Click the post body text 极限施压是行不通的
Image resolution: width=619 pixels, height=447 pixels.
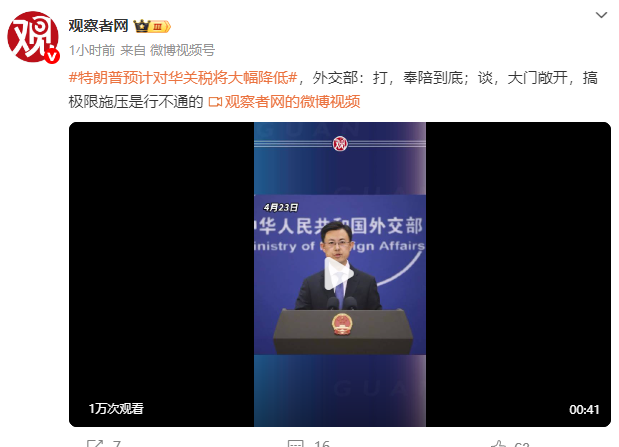coord(136,102)
